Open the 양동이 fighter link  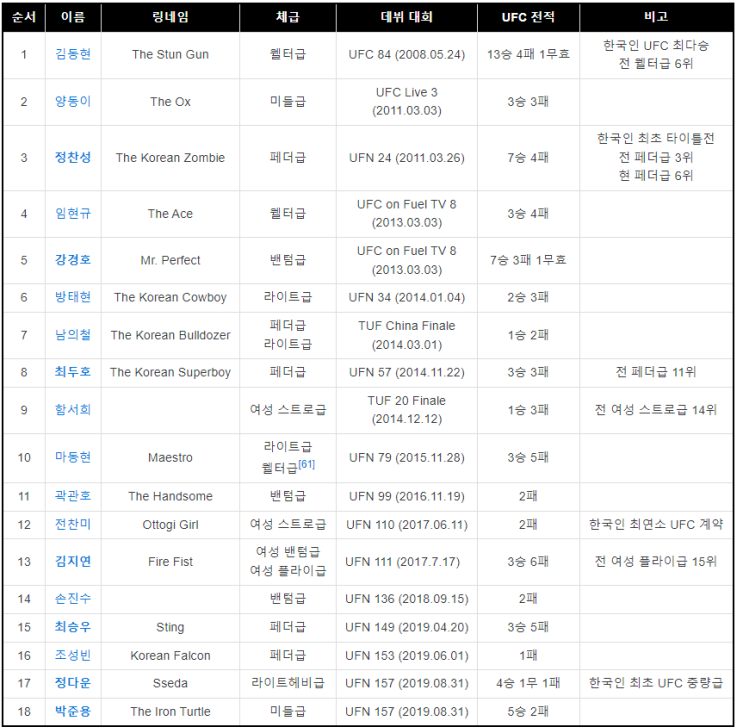(73, 101)
